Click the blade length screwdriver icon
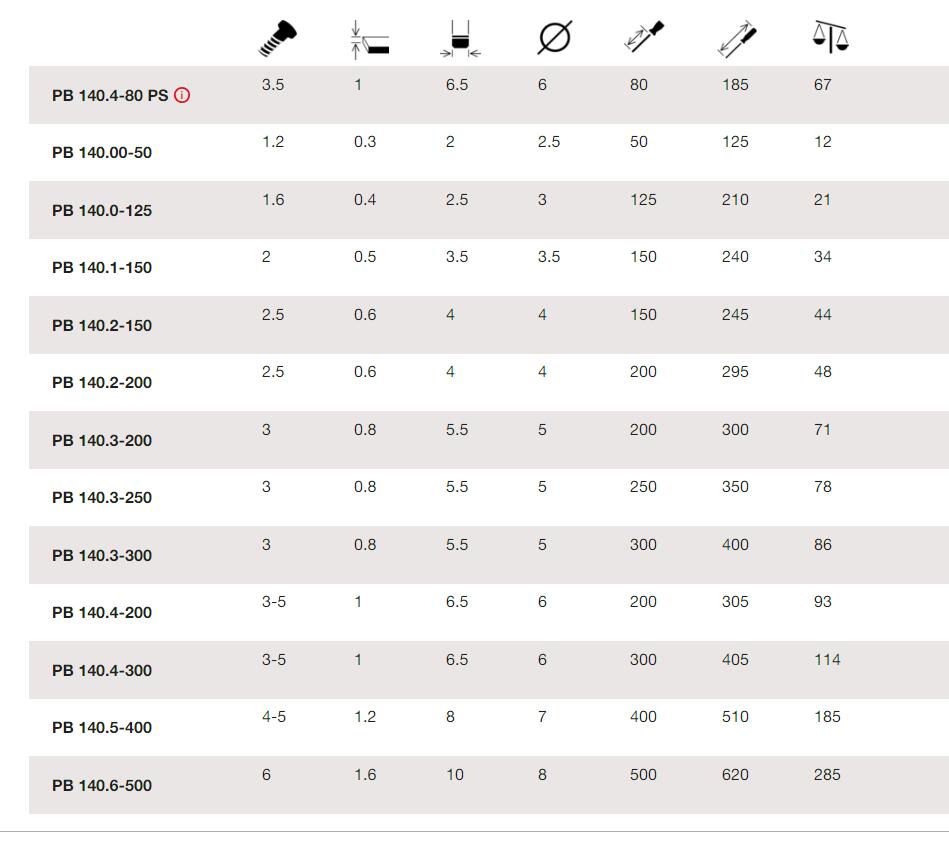Screen dimensions: 949x843 [644, 36]
